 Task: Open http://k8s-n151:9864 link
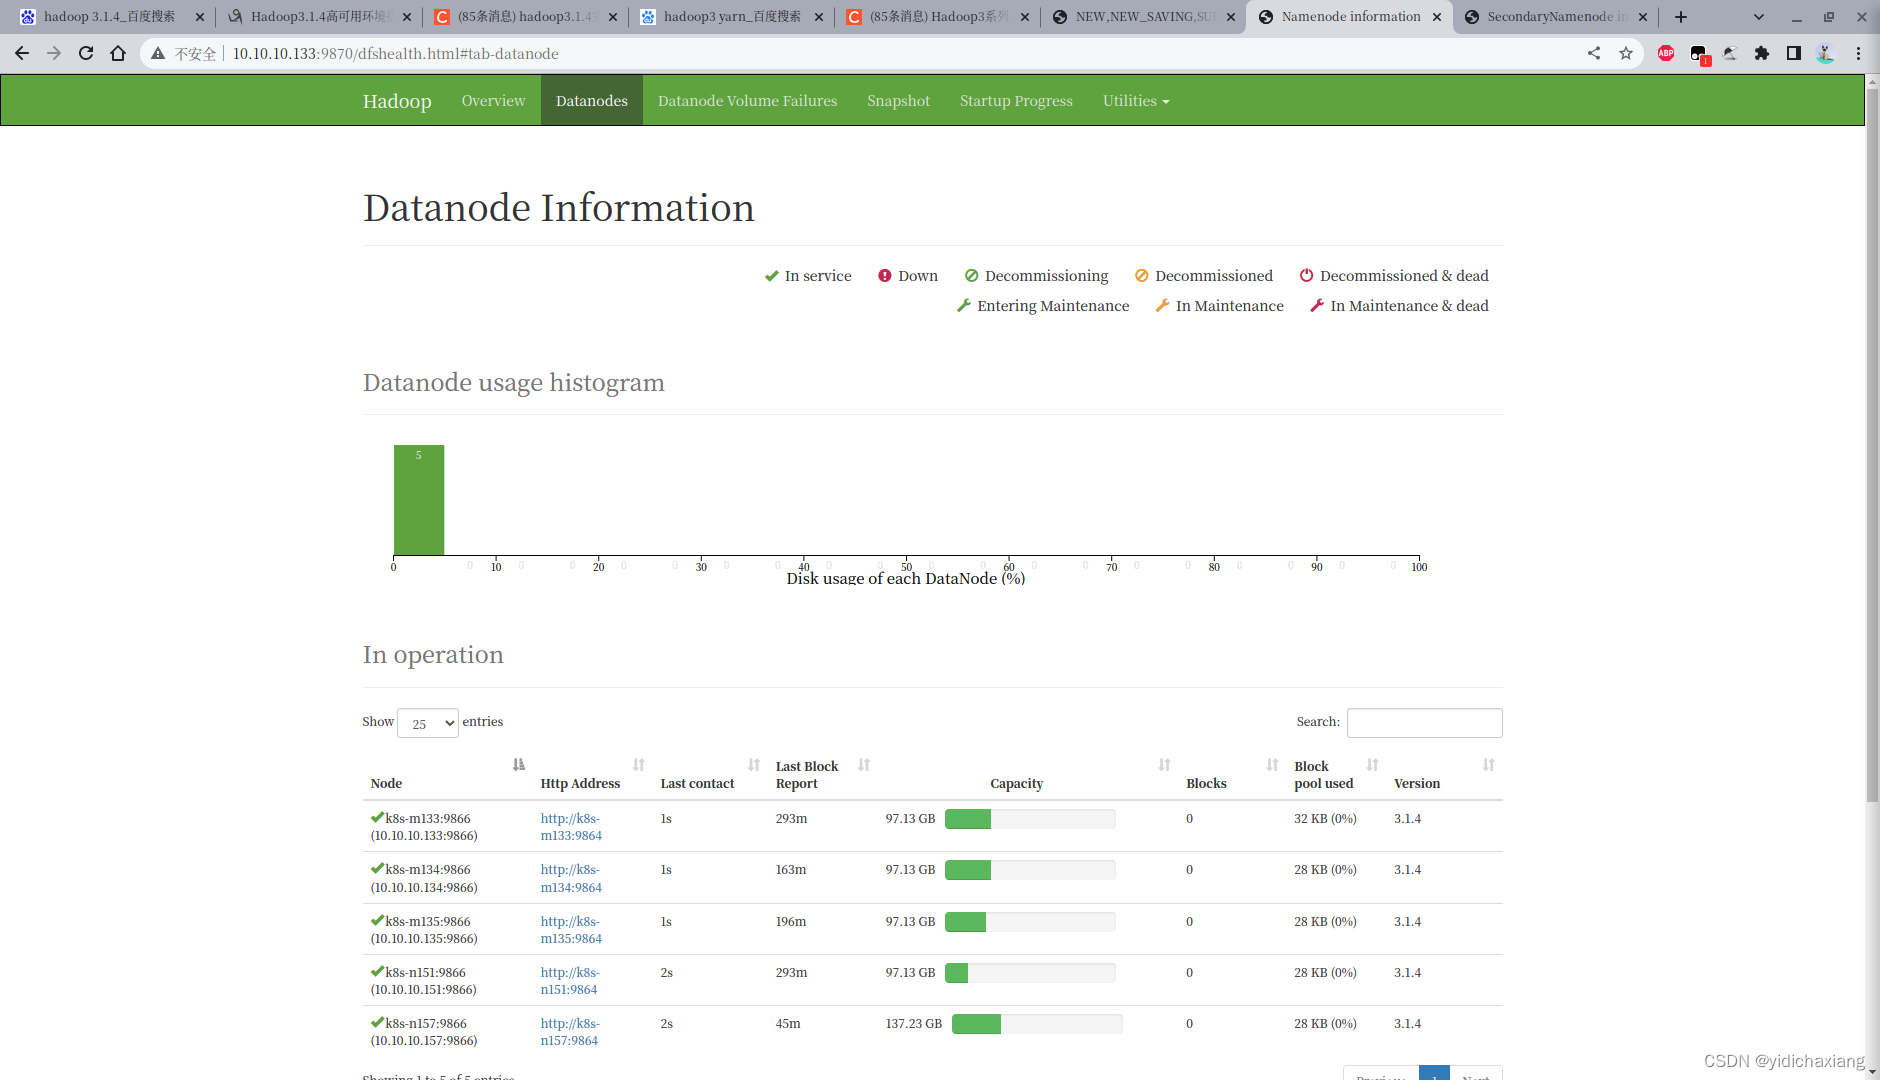(570, 981)
